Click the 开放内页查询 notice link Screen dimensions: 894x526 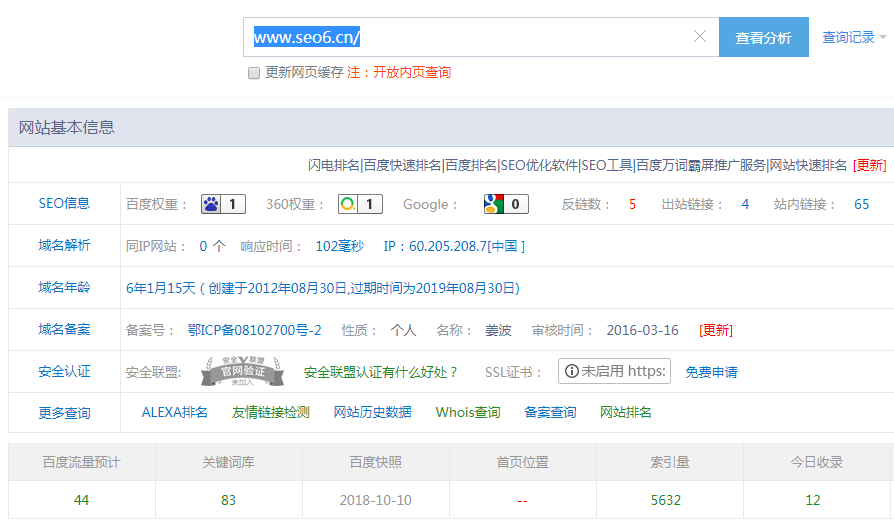(x=412, y=73)
